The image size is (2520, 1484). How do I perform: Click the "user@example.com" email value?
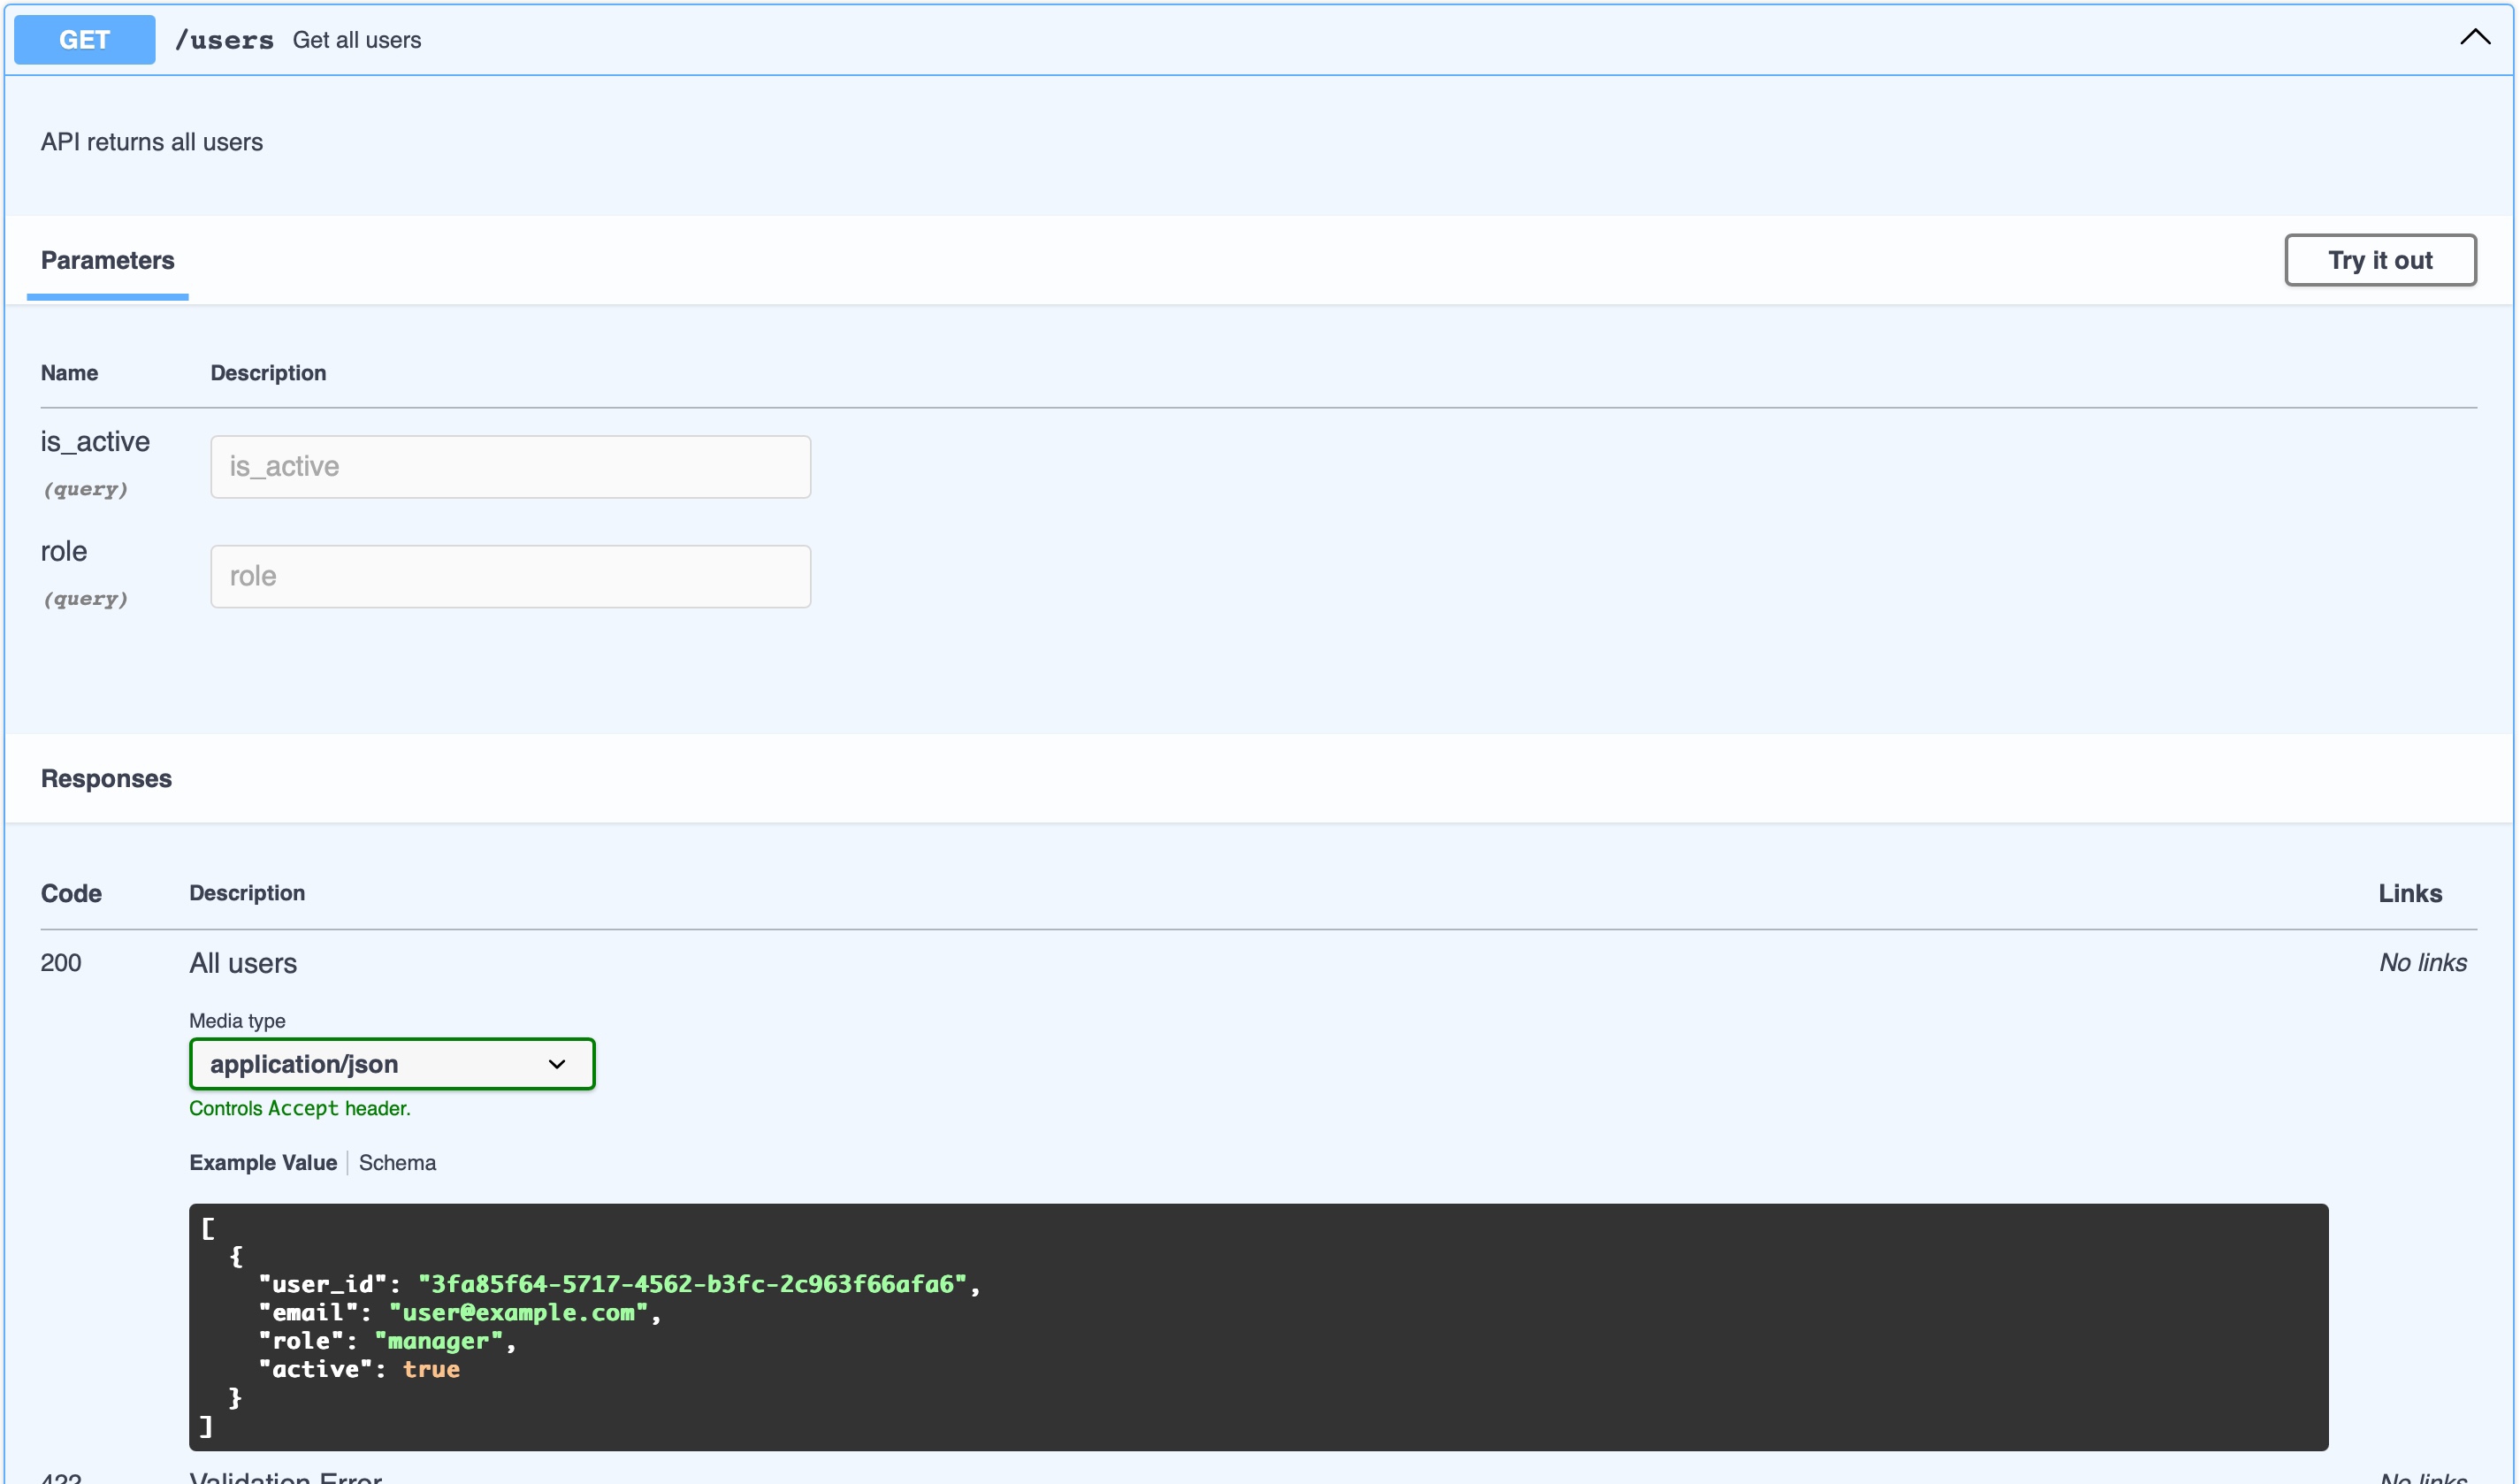click(x=518, y=1312)
